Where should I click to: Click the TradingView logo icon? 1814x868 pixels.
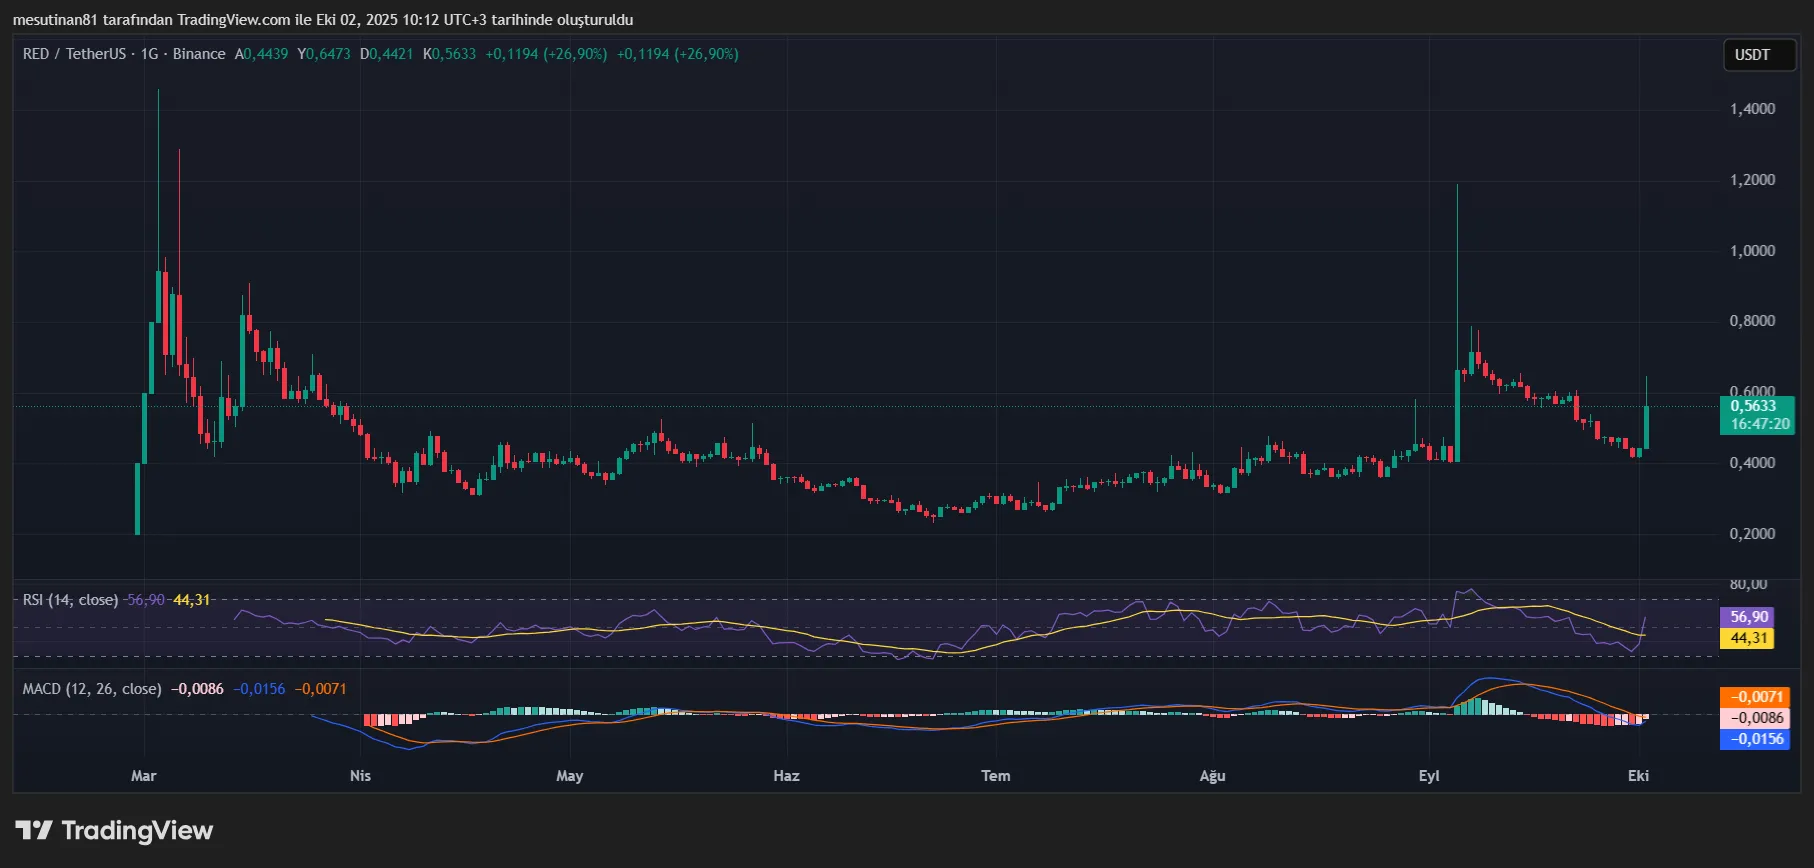[34, 830]
